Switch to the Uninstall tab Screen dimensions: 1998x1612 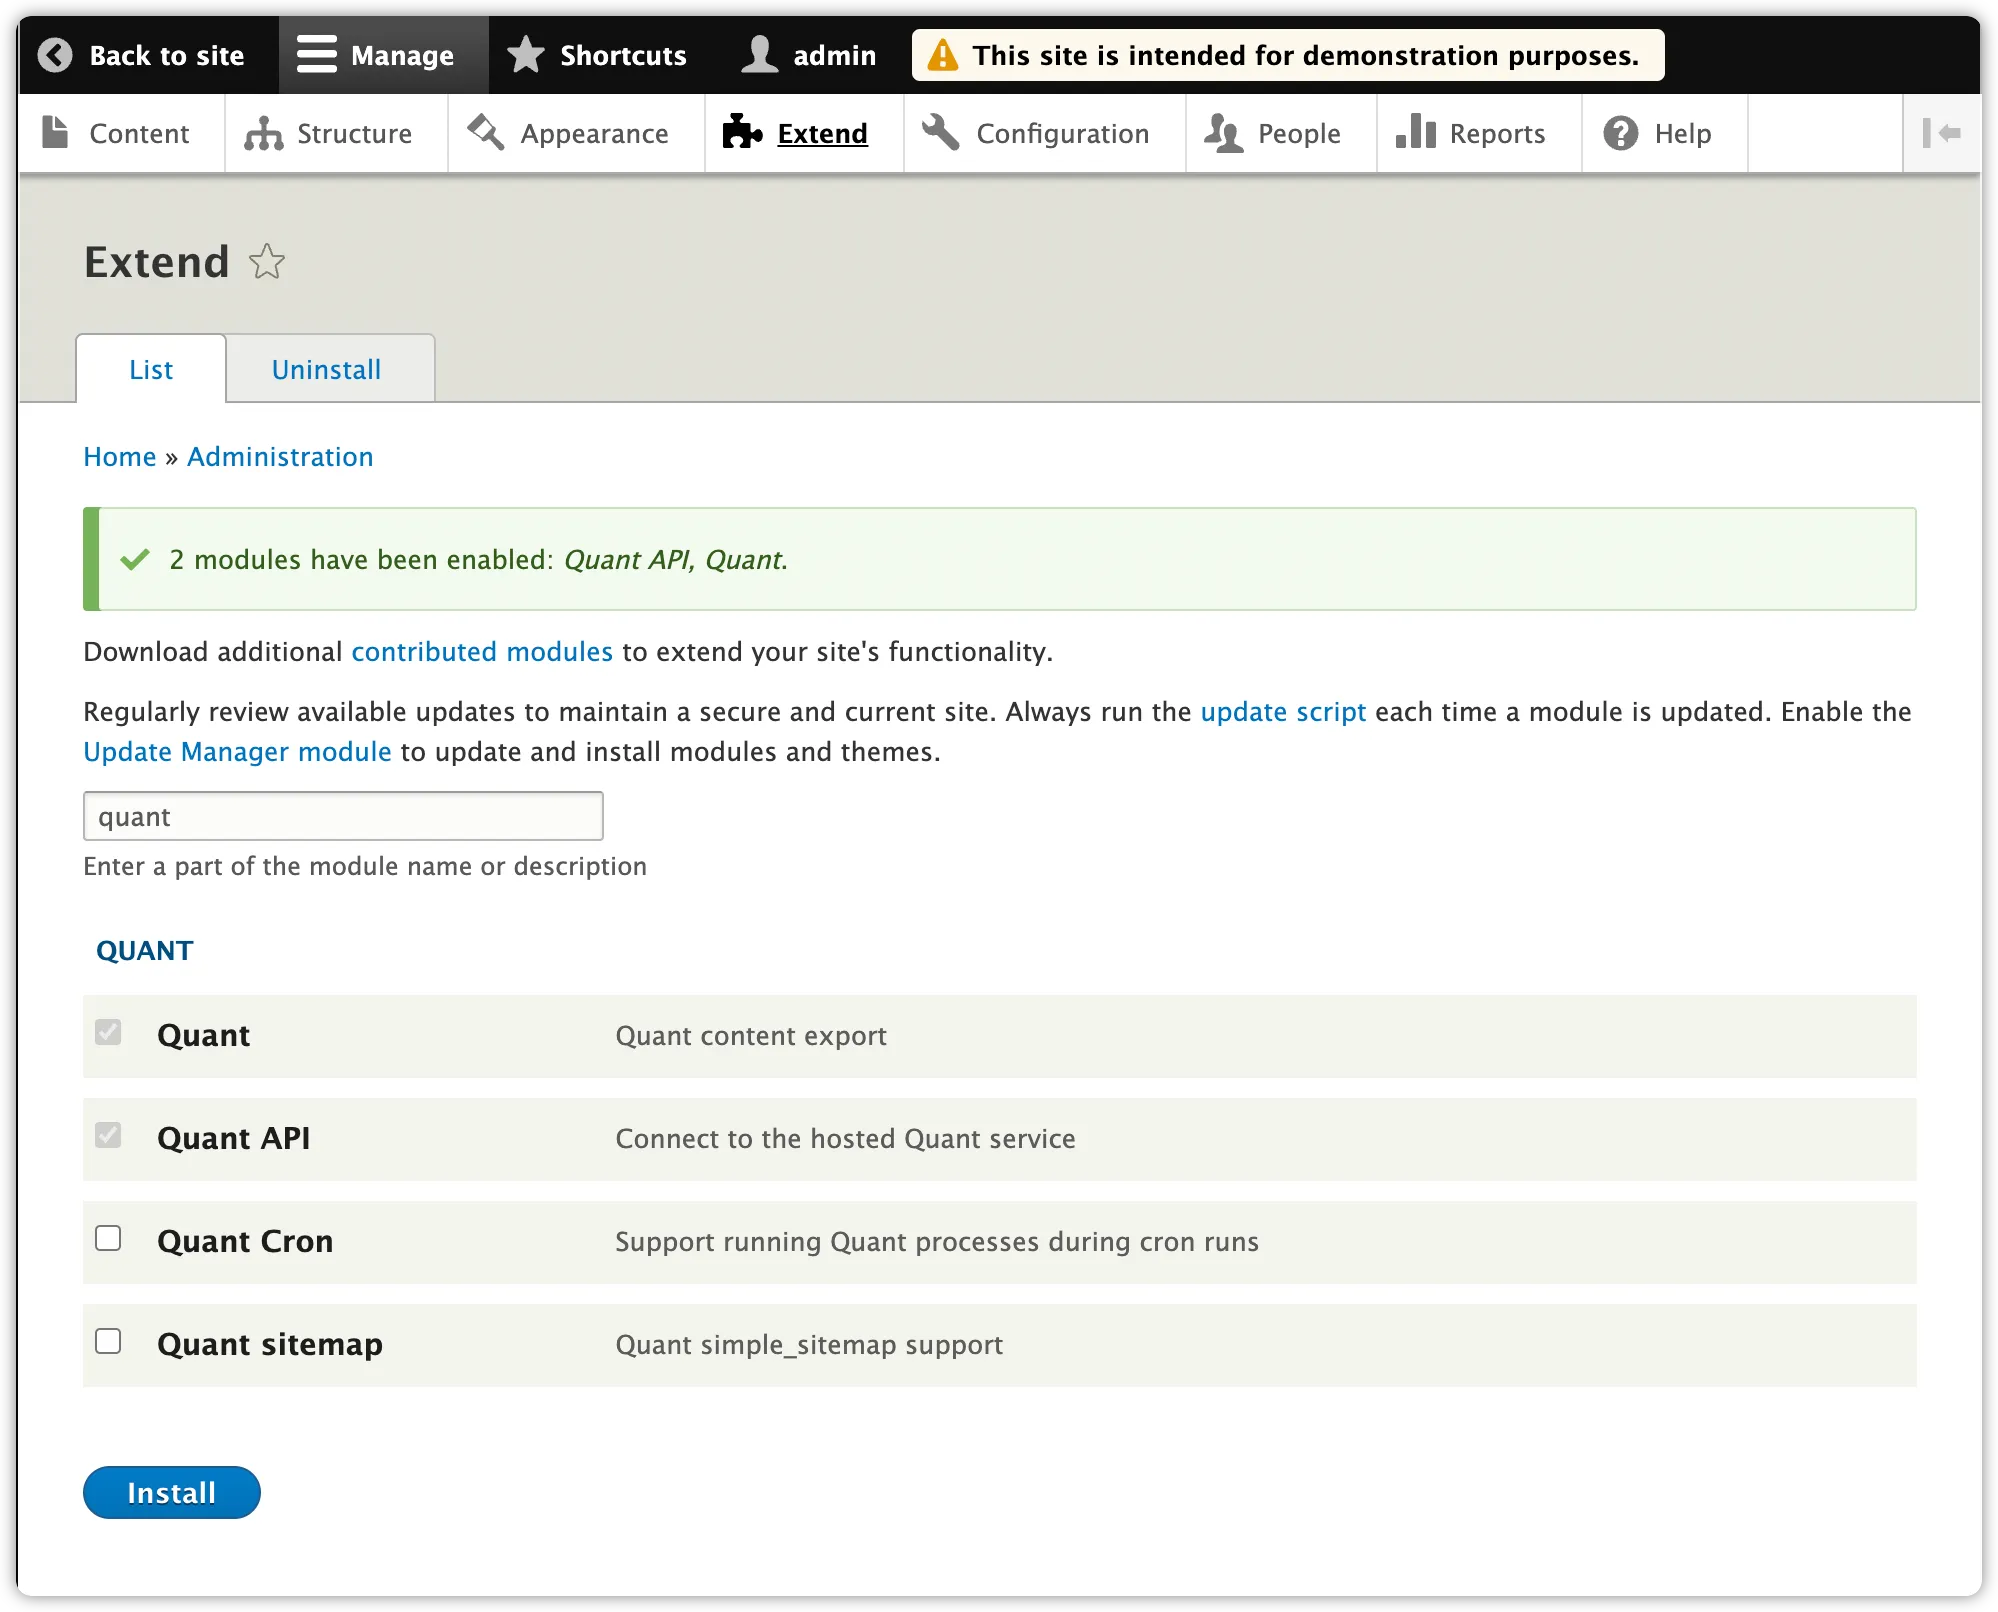click(325, 368)
